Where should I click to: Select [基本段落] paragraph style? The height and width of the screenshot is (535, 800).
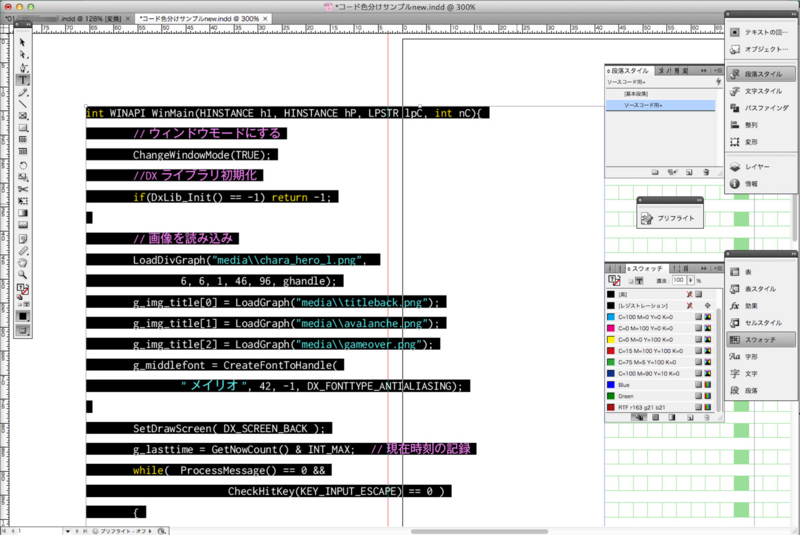660,94
